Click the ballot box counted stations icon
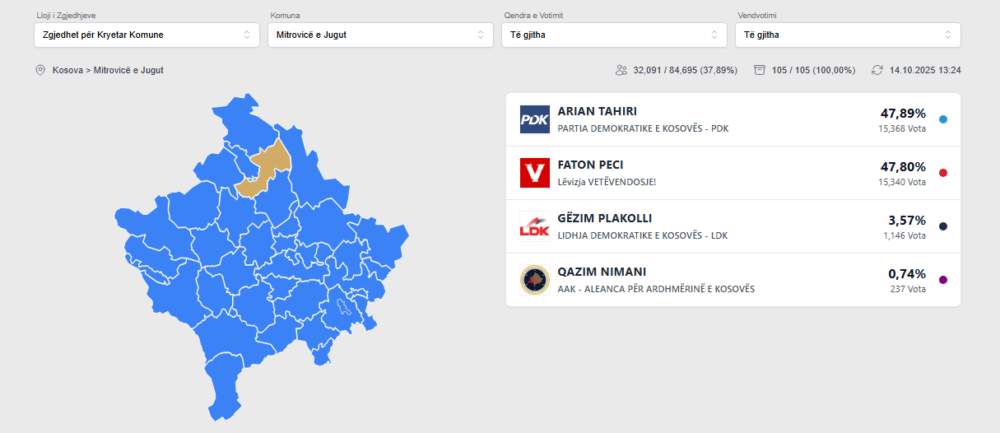 tap(760, 70)
